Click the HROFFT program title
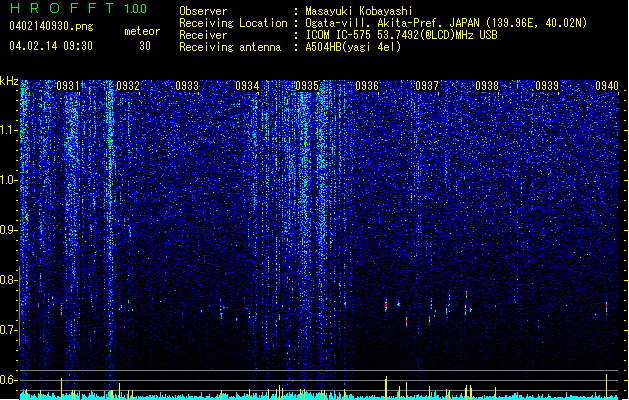The height and width of the screenshot is (400, 629). (x=62, y=8)
